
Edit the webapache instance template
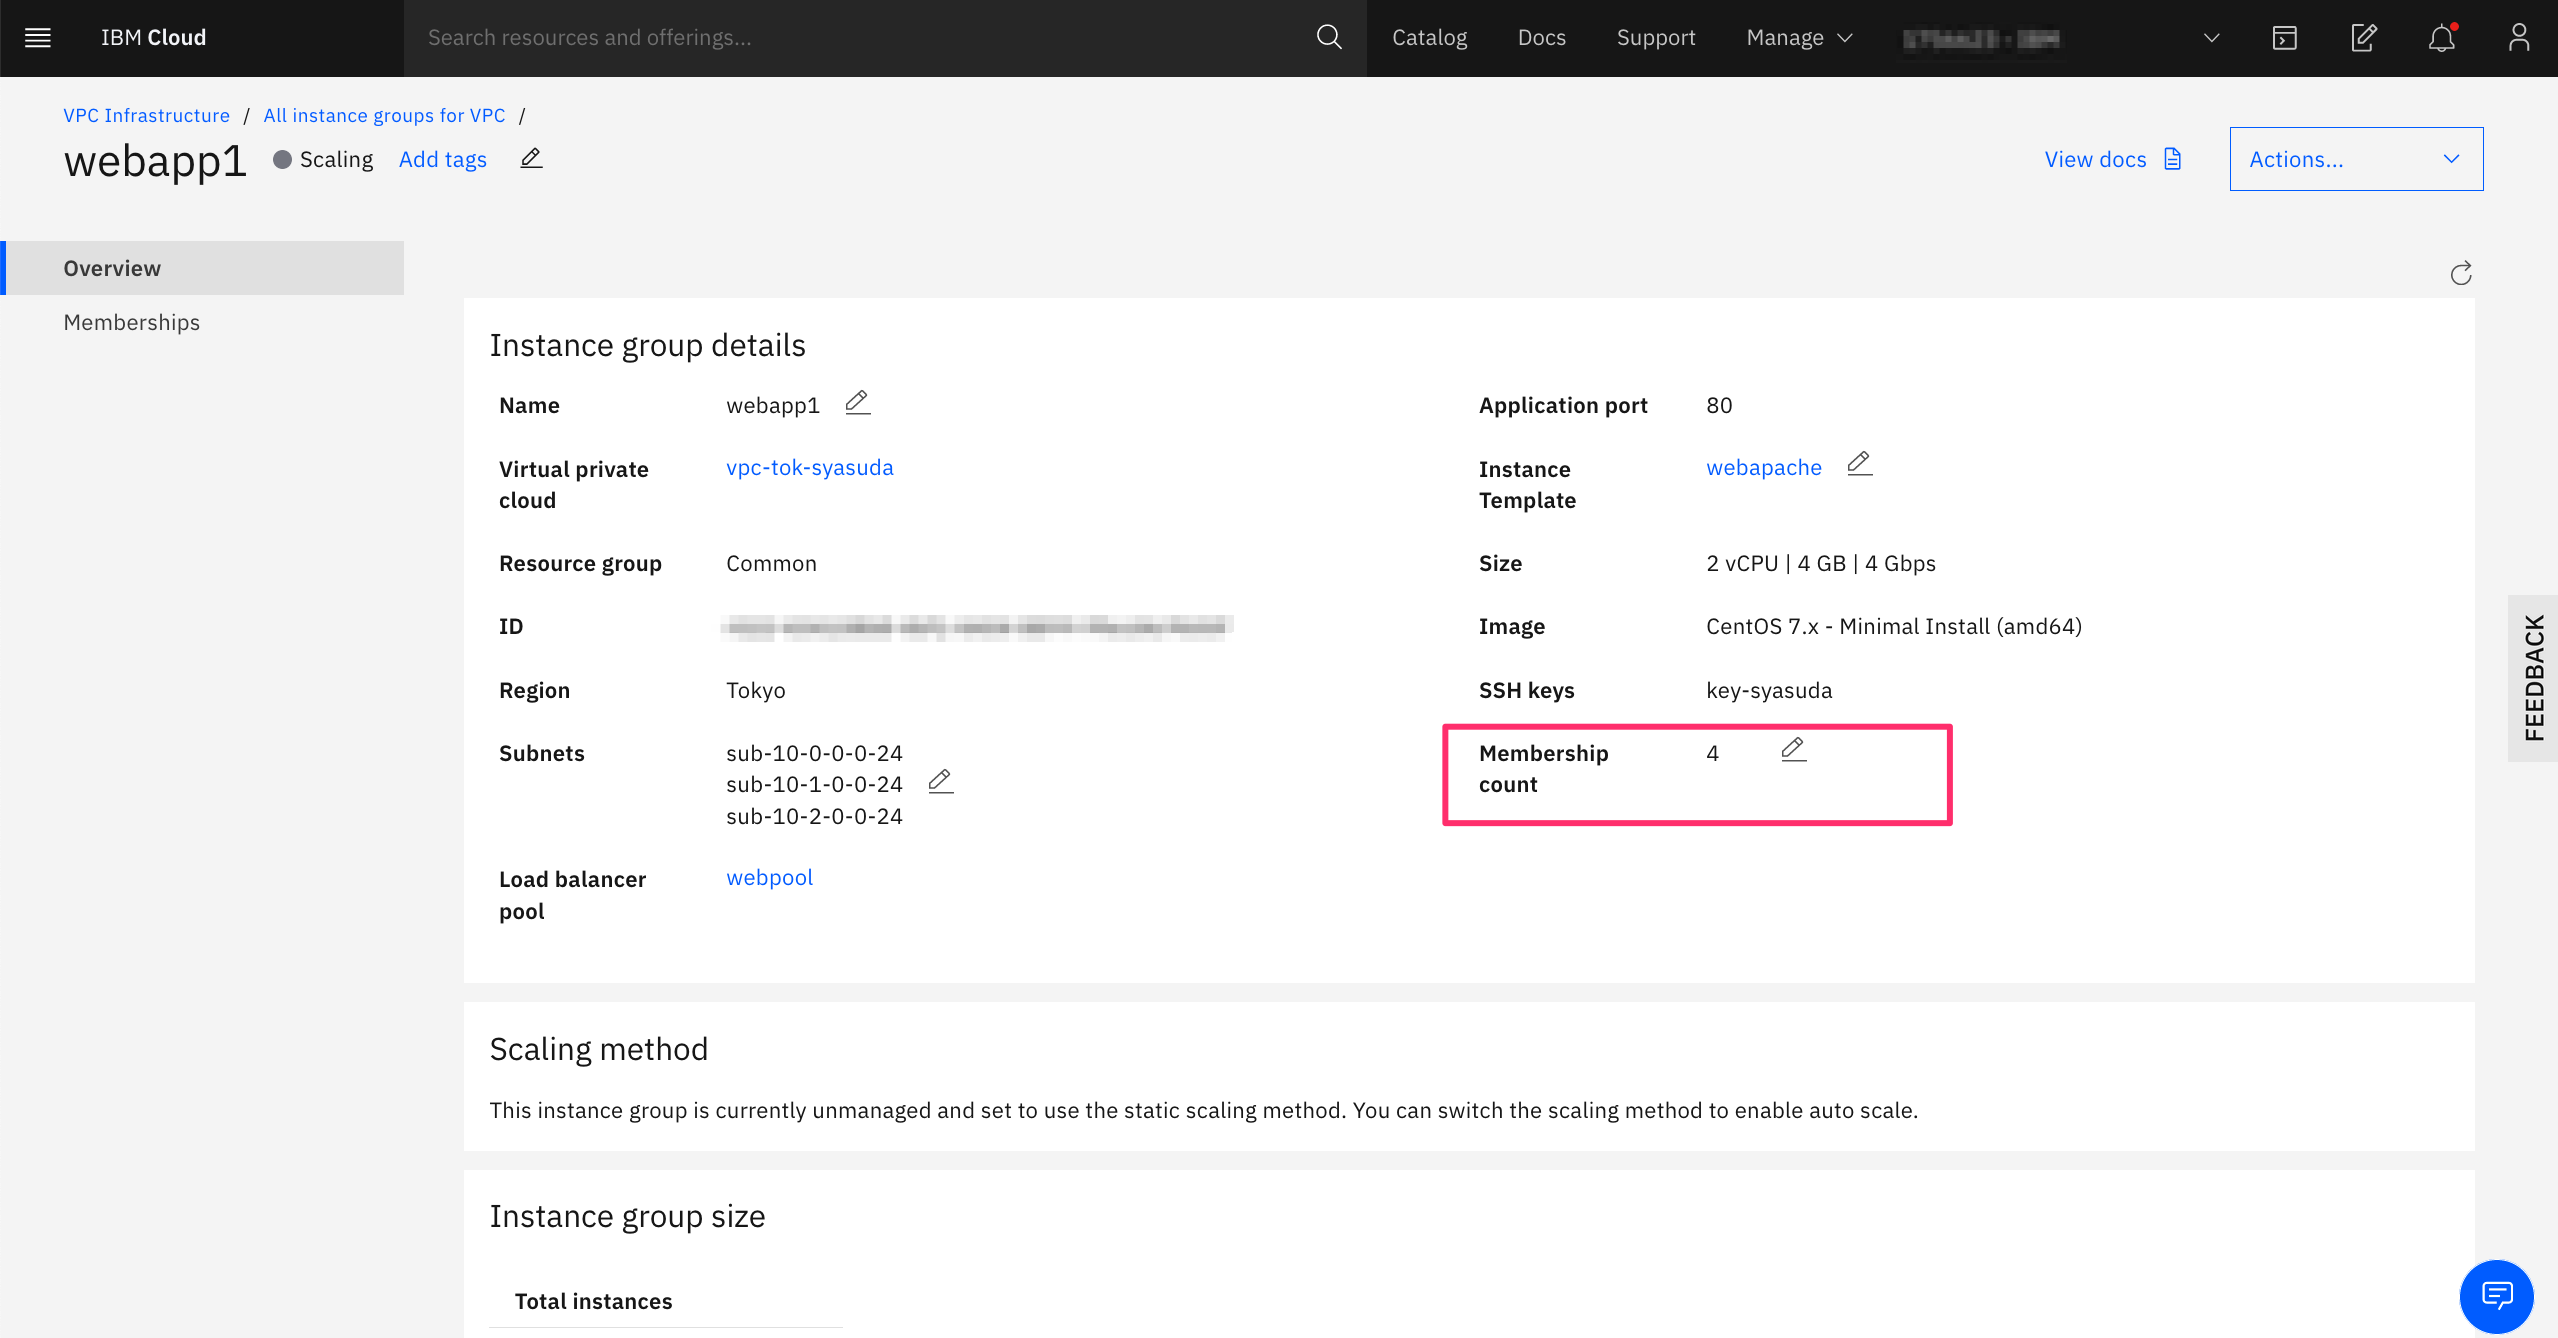pos(1859,464)
